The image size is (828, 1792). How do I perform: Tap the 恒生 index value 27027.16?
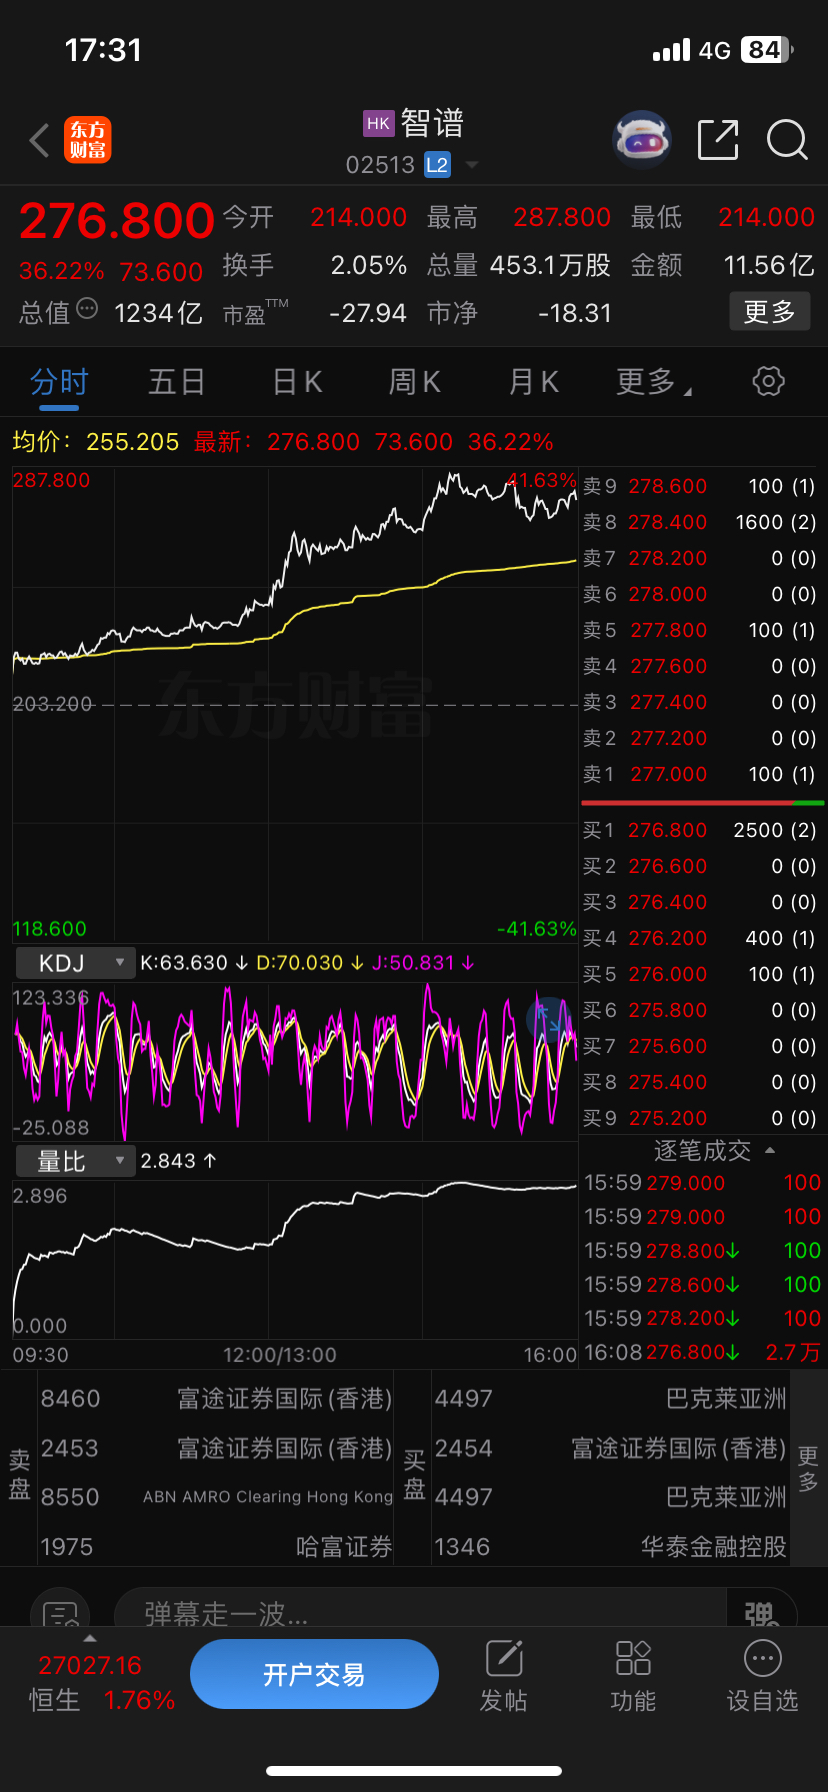click(x=90, y=1665)
